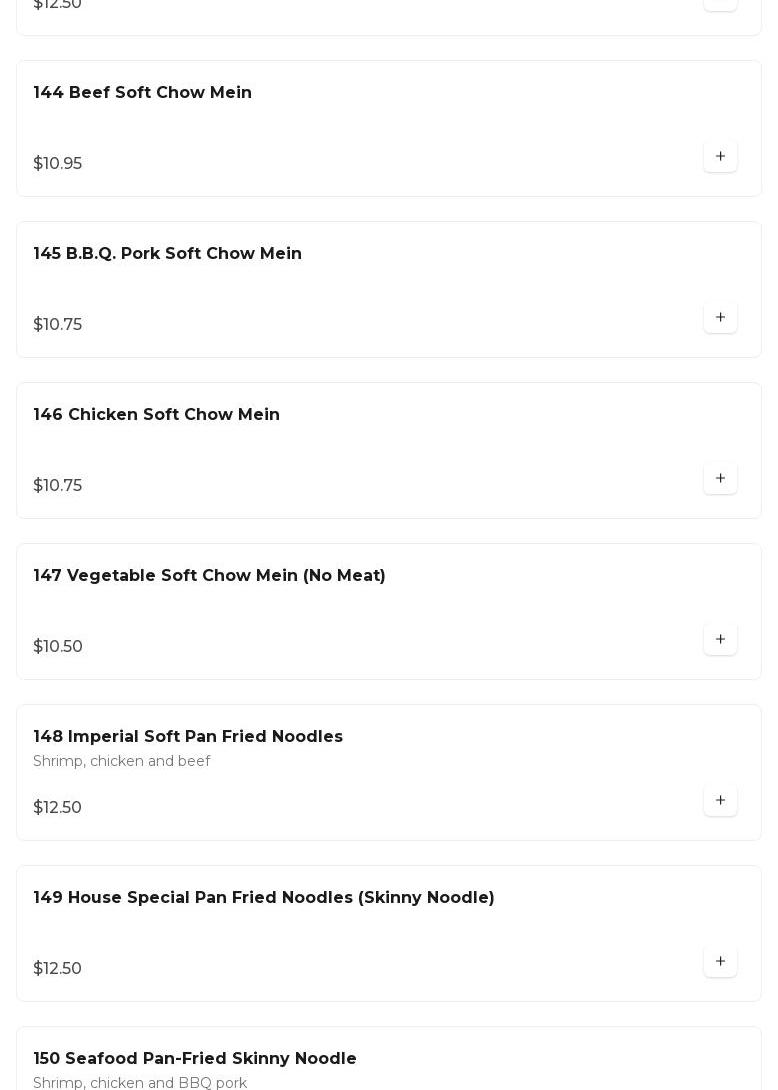
Task: Add 144 Beef Soft Chow Mein to cart
Action: coord(720,156)
